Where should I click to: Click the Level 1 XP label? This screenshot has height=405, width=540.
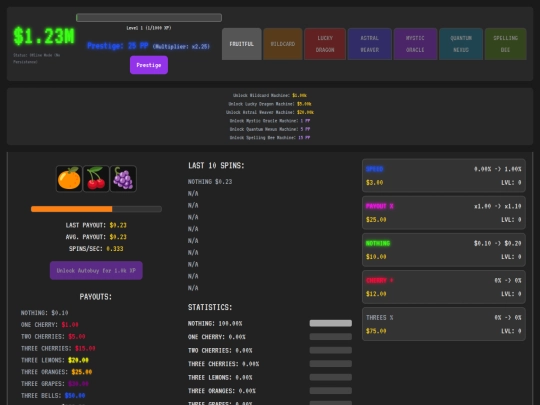tap(149, 28)
